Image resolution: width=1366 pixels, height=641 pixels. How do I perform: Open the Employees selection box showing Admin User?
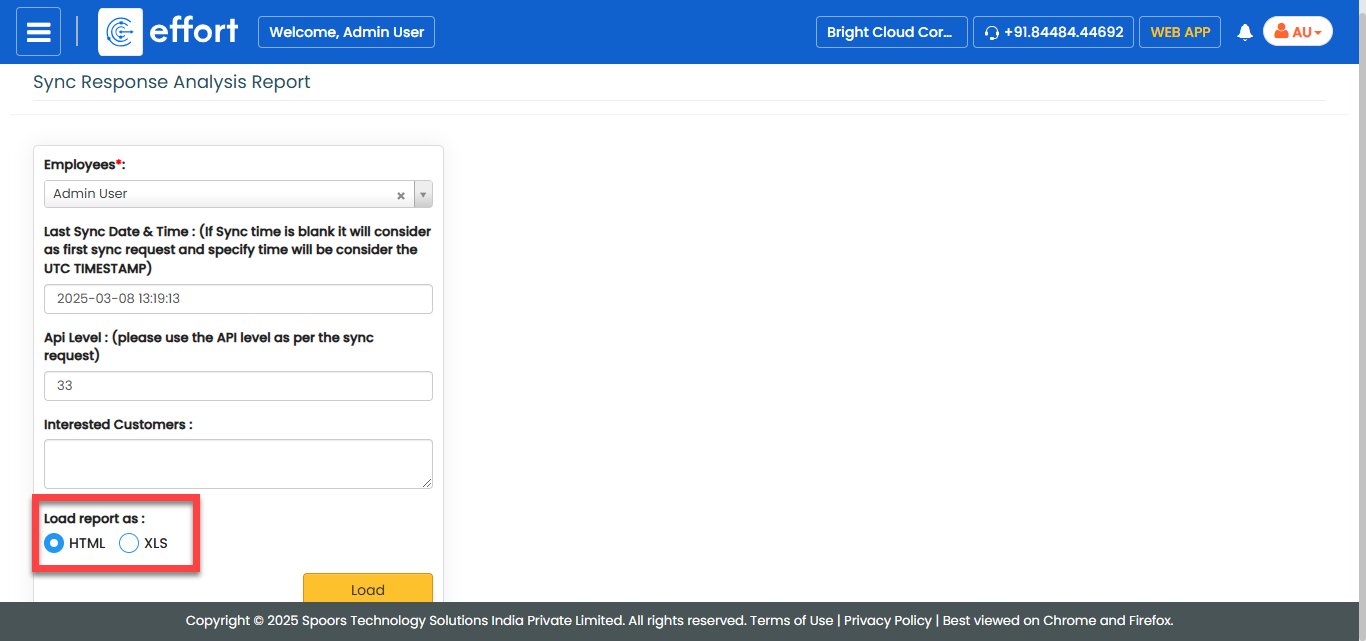coord(220,194)
